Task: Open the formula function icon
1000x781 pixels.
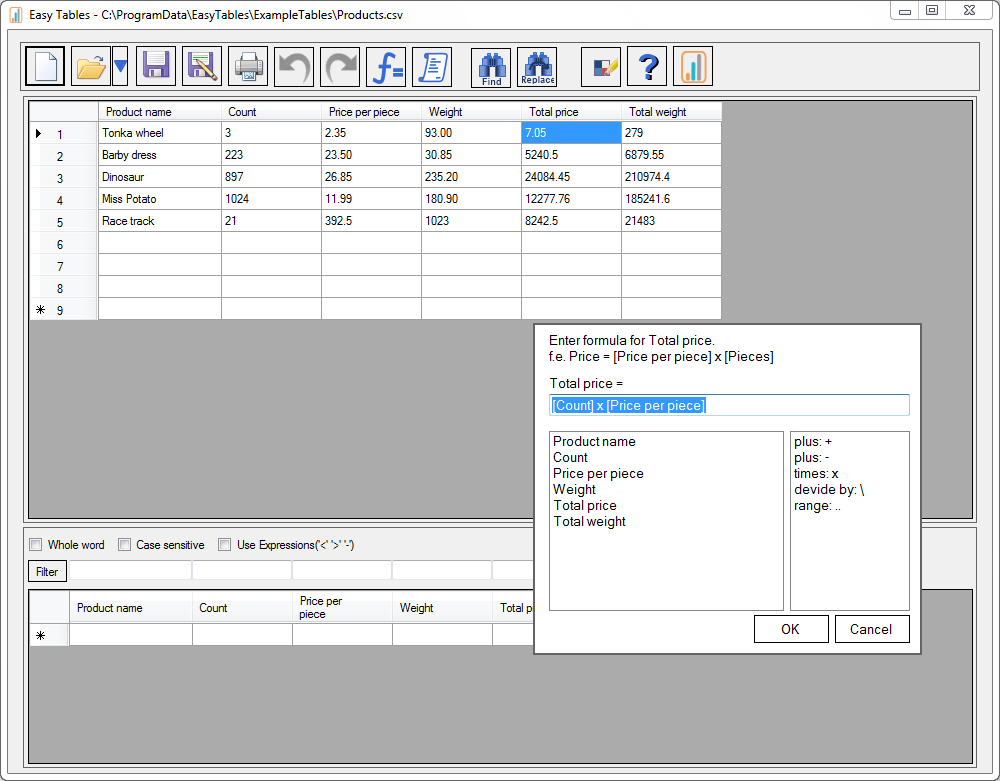Action: (386, 67)
